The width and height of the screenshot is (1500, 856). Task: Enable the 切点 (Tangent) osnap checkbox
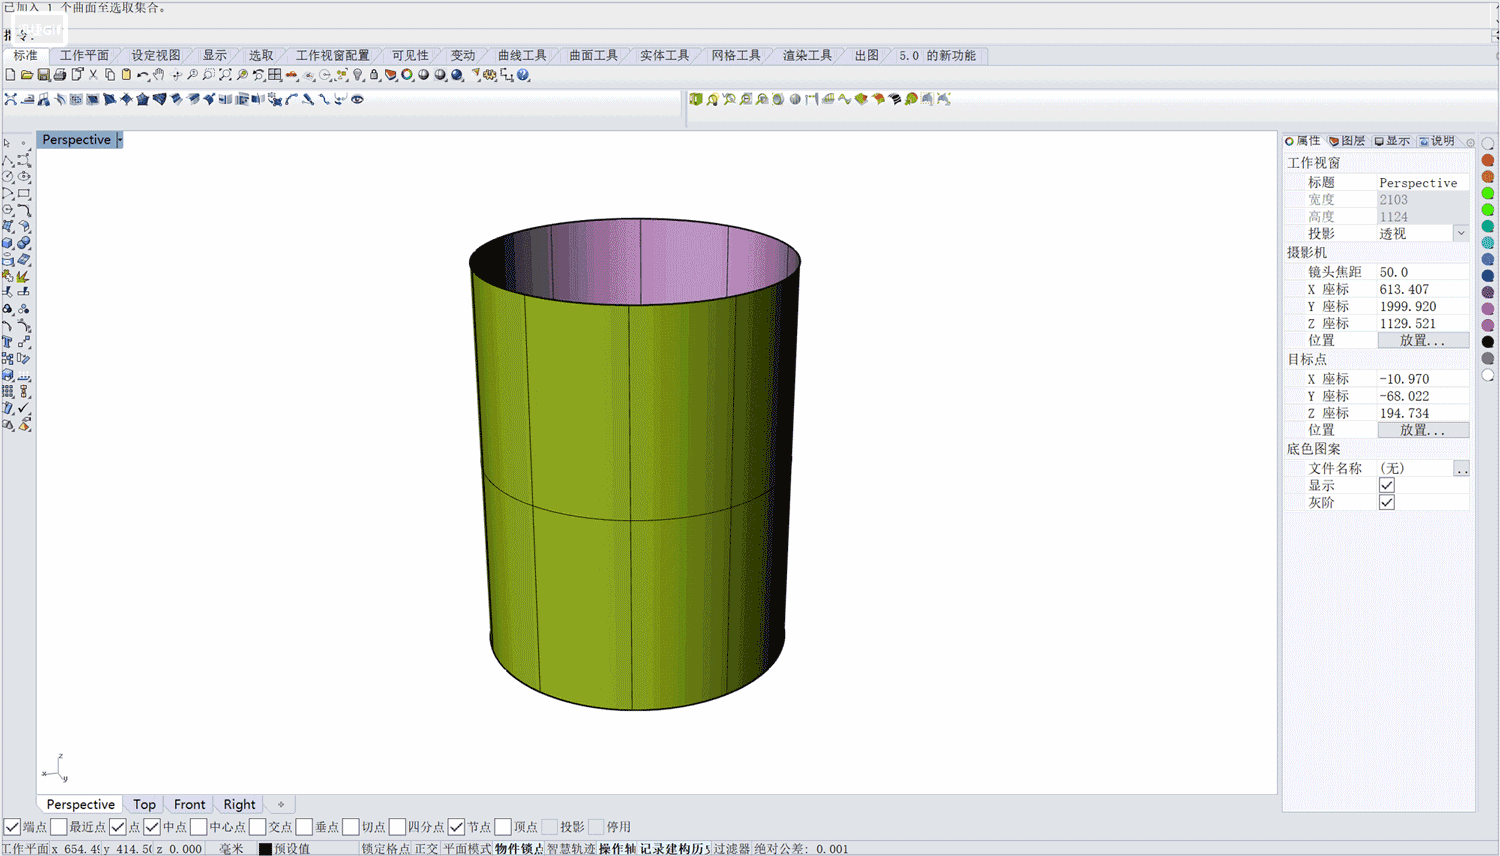click(x=351, y=827)
